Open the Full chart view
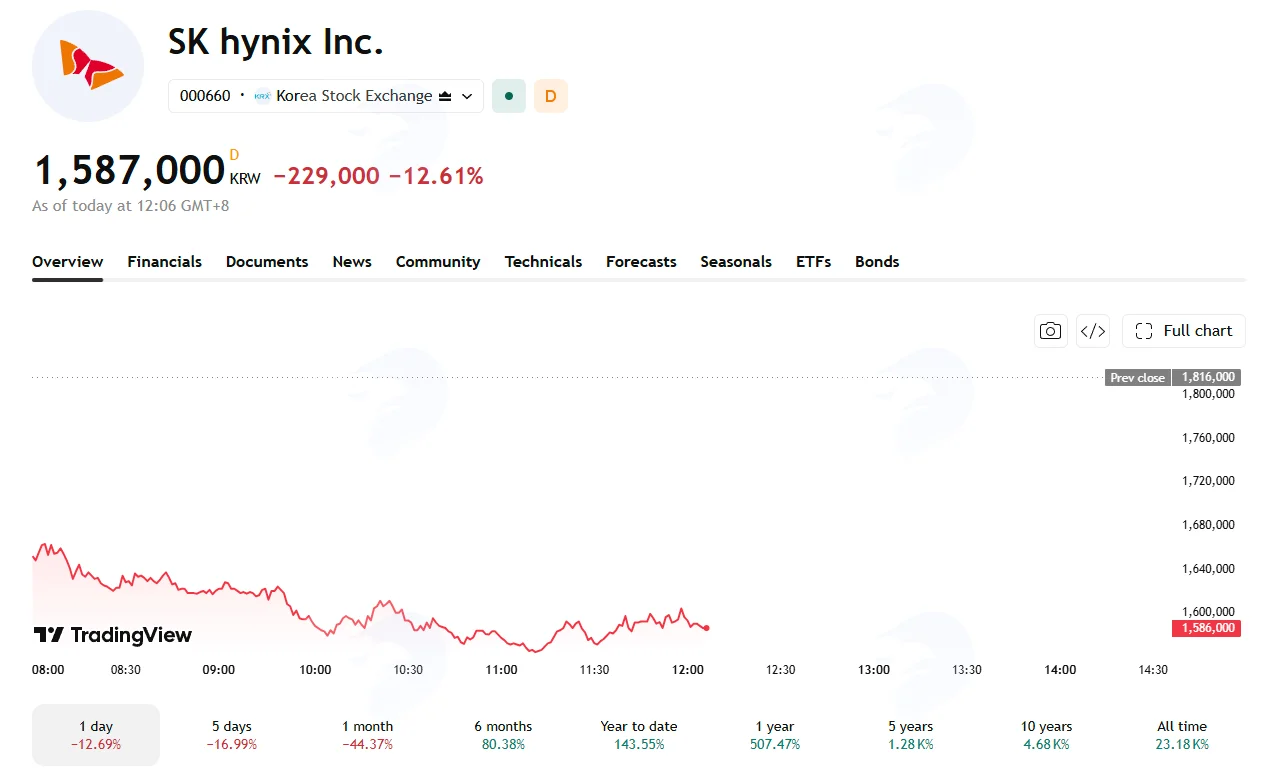Screen dimensions: 1278x773 coord(1184,331)
